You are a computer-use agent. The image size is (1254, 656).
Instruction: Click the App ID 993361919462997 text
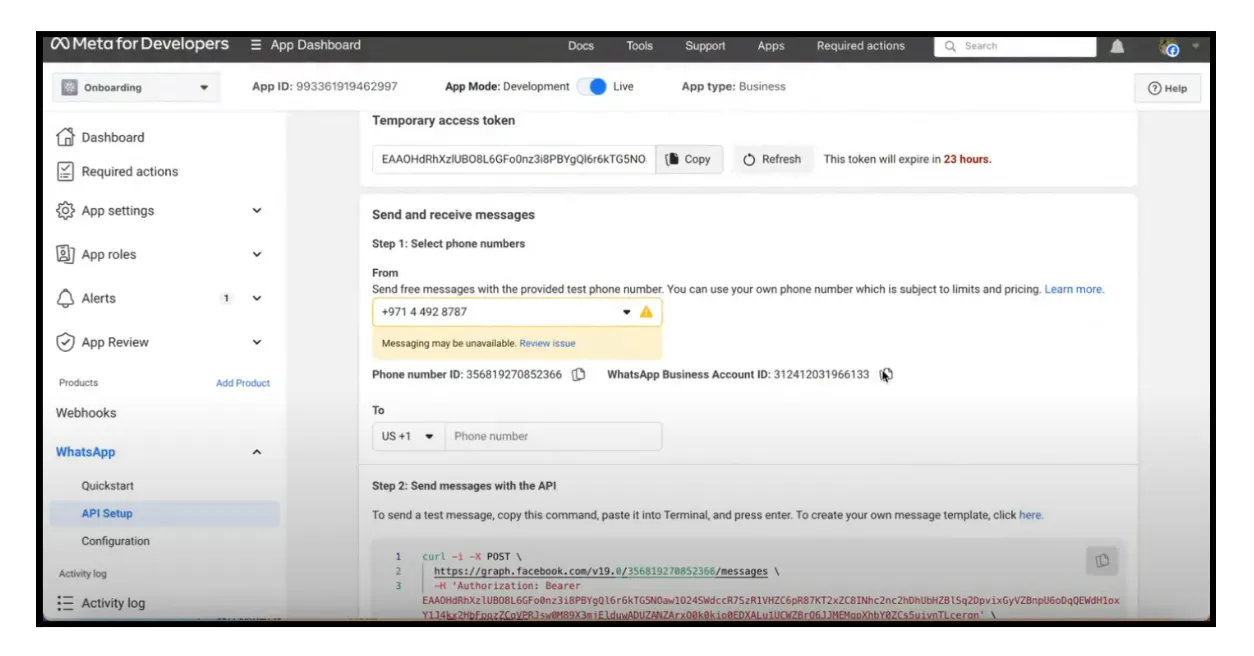point(325,87)
